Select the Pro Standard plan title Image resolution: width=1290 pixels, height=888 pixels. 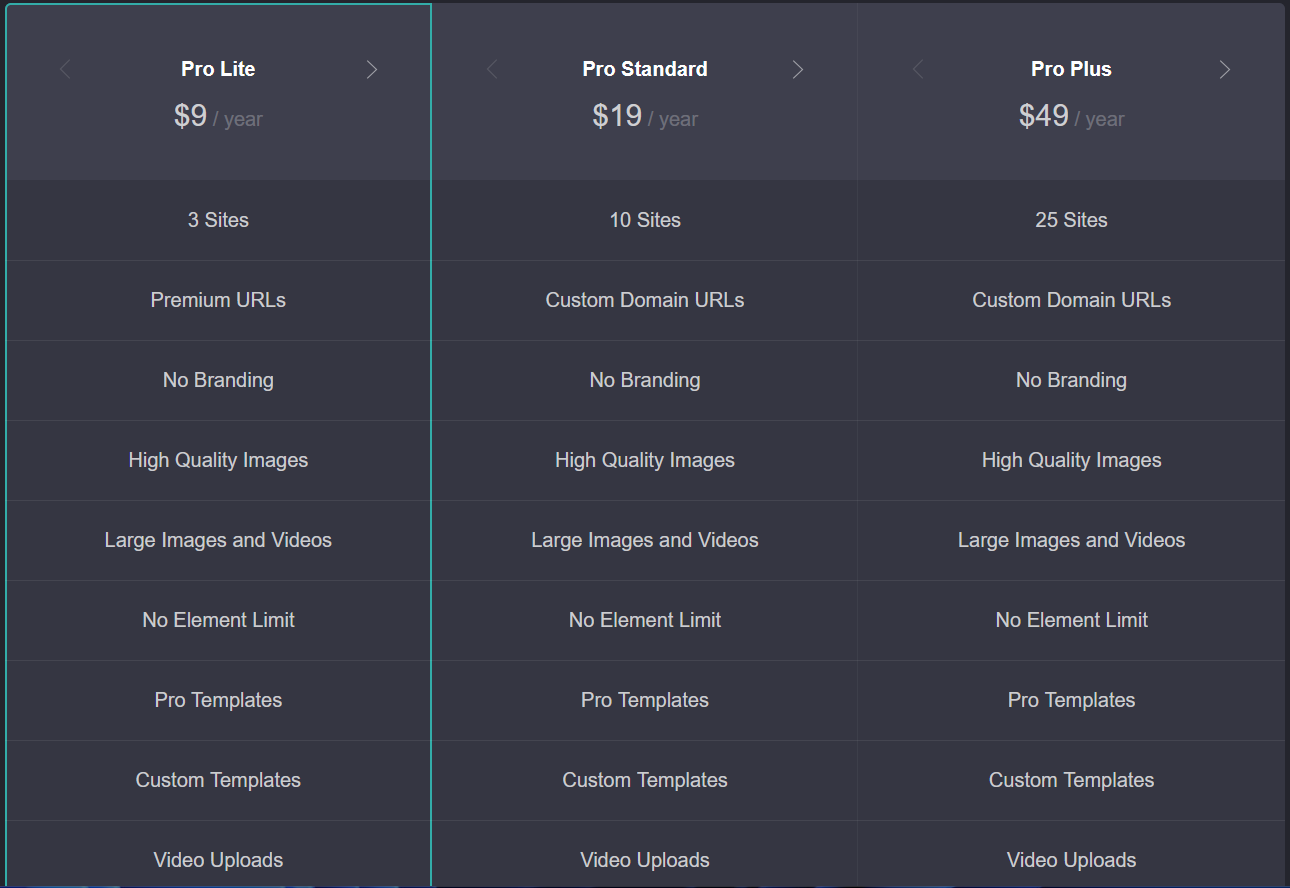tap(645, 69)
